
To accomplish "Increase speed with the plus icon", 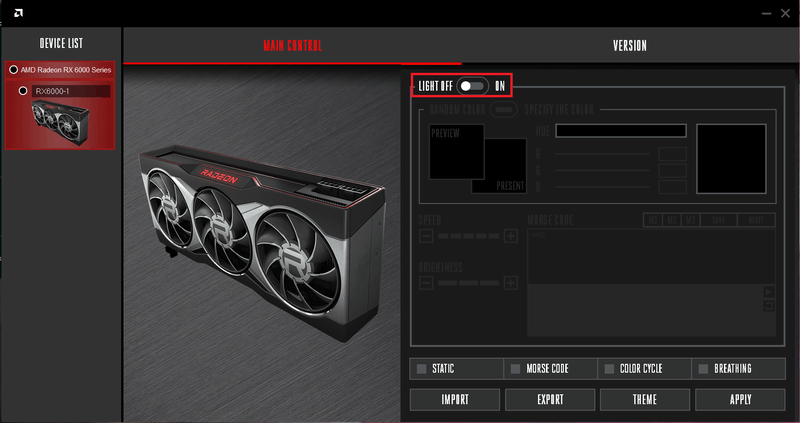I will coord(511,236).
